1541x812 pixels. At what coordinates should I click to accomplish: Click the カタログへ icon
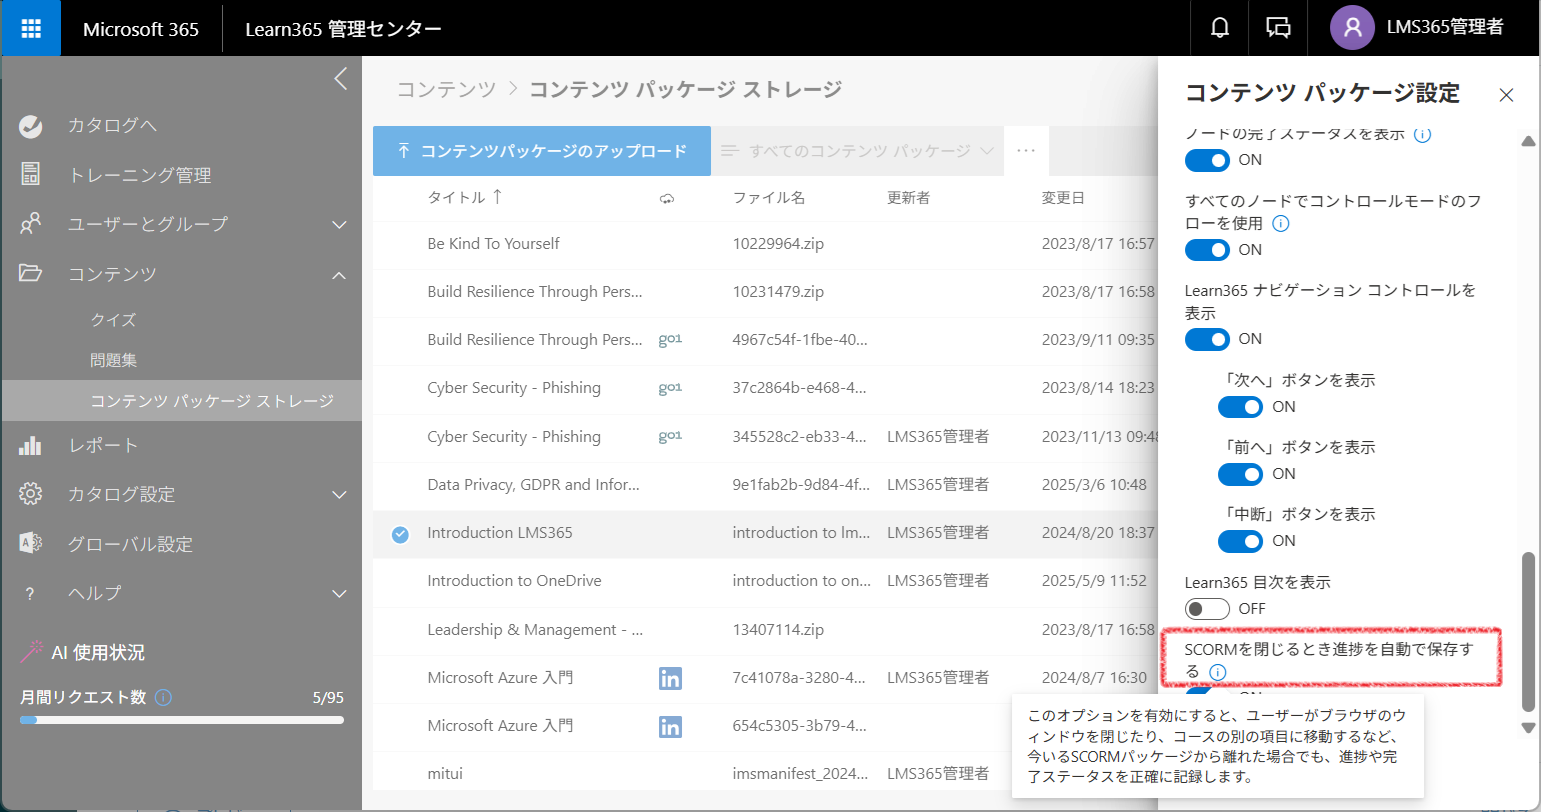[31, 125]
